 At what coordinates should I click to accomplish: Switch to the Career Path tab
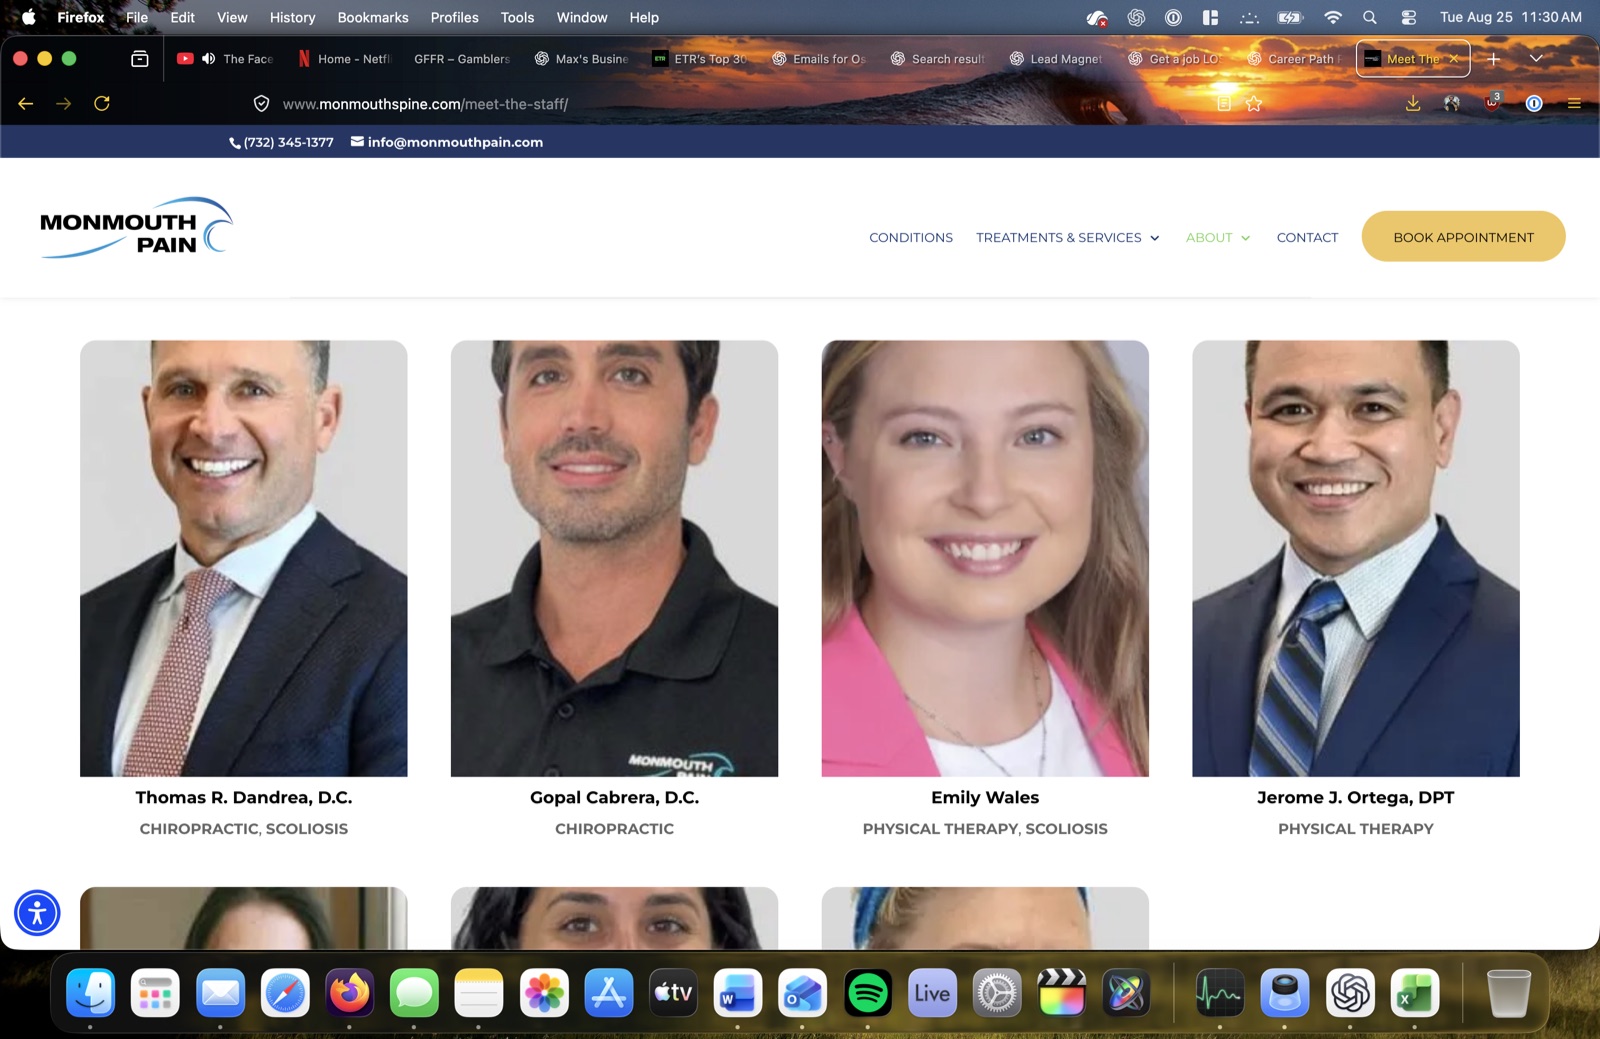pyautogui.click(x=1294, y=59)
